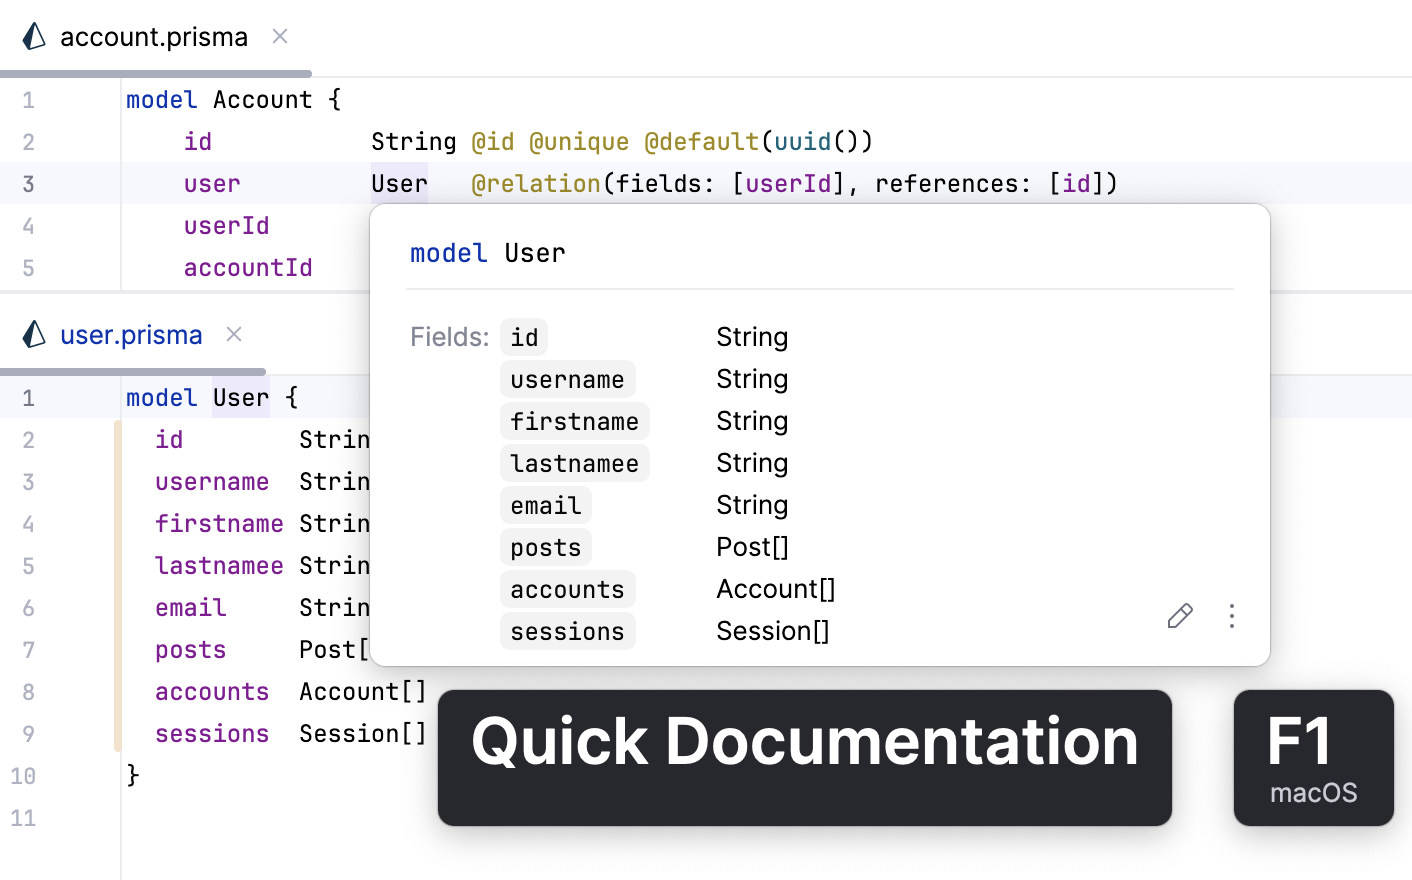1412x880 pixels.
Task: Open the three-dot options menu in the popup
Action: pyautogui.click(x=1231, y=617)
